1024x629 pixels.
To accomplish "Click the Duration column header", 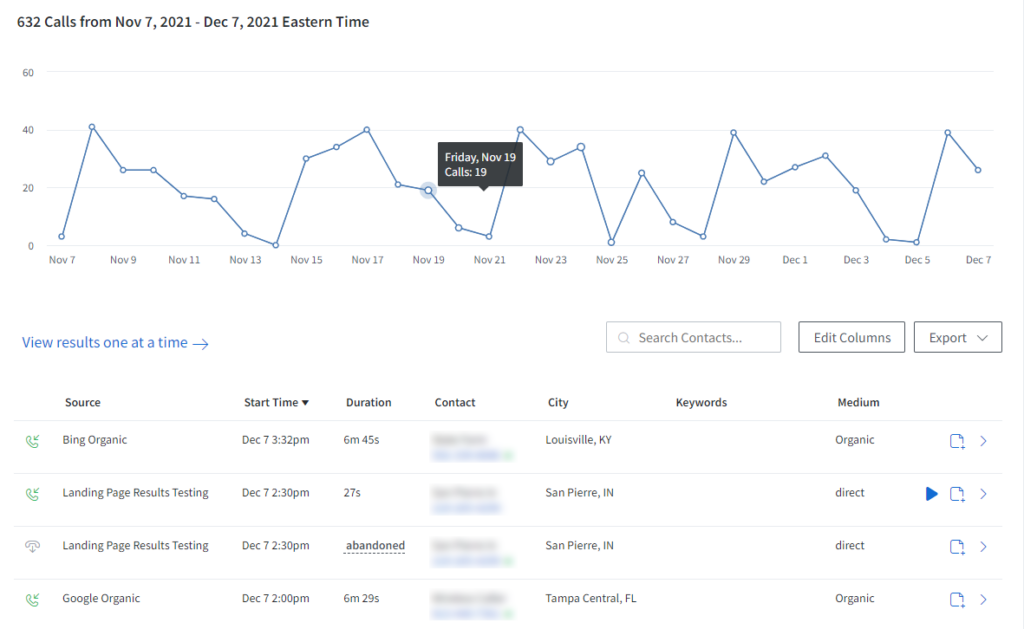I will coord(368,402).
